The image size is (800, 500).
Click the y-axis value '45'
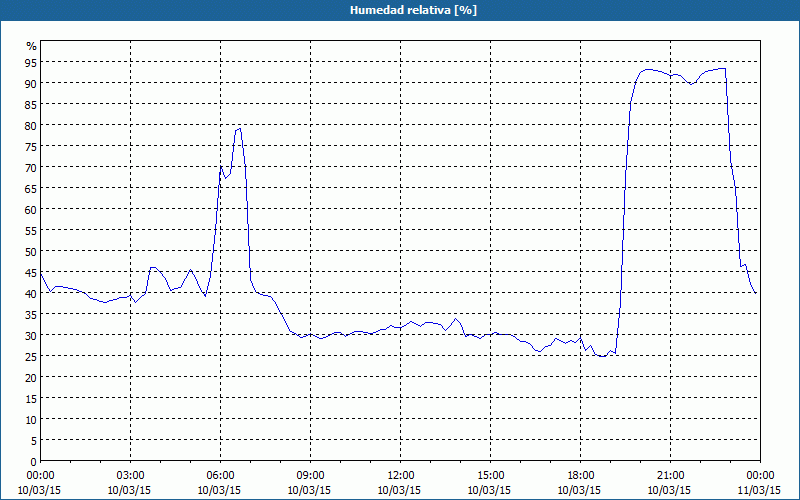[x=31, y=272]
